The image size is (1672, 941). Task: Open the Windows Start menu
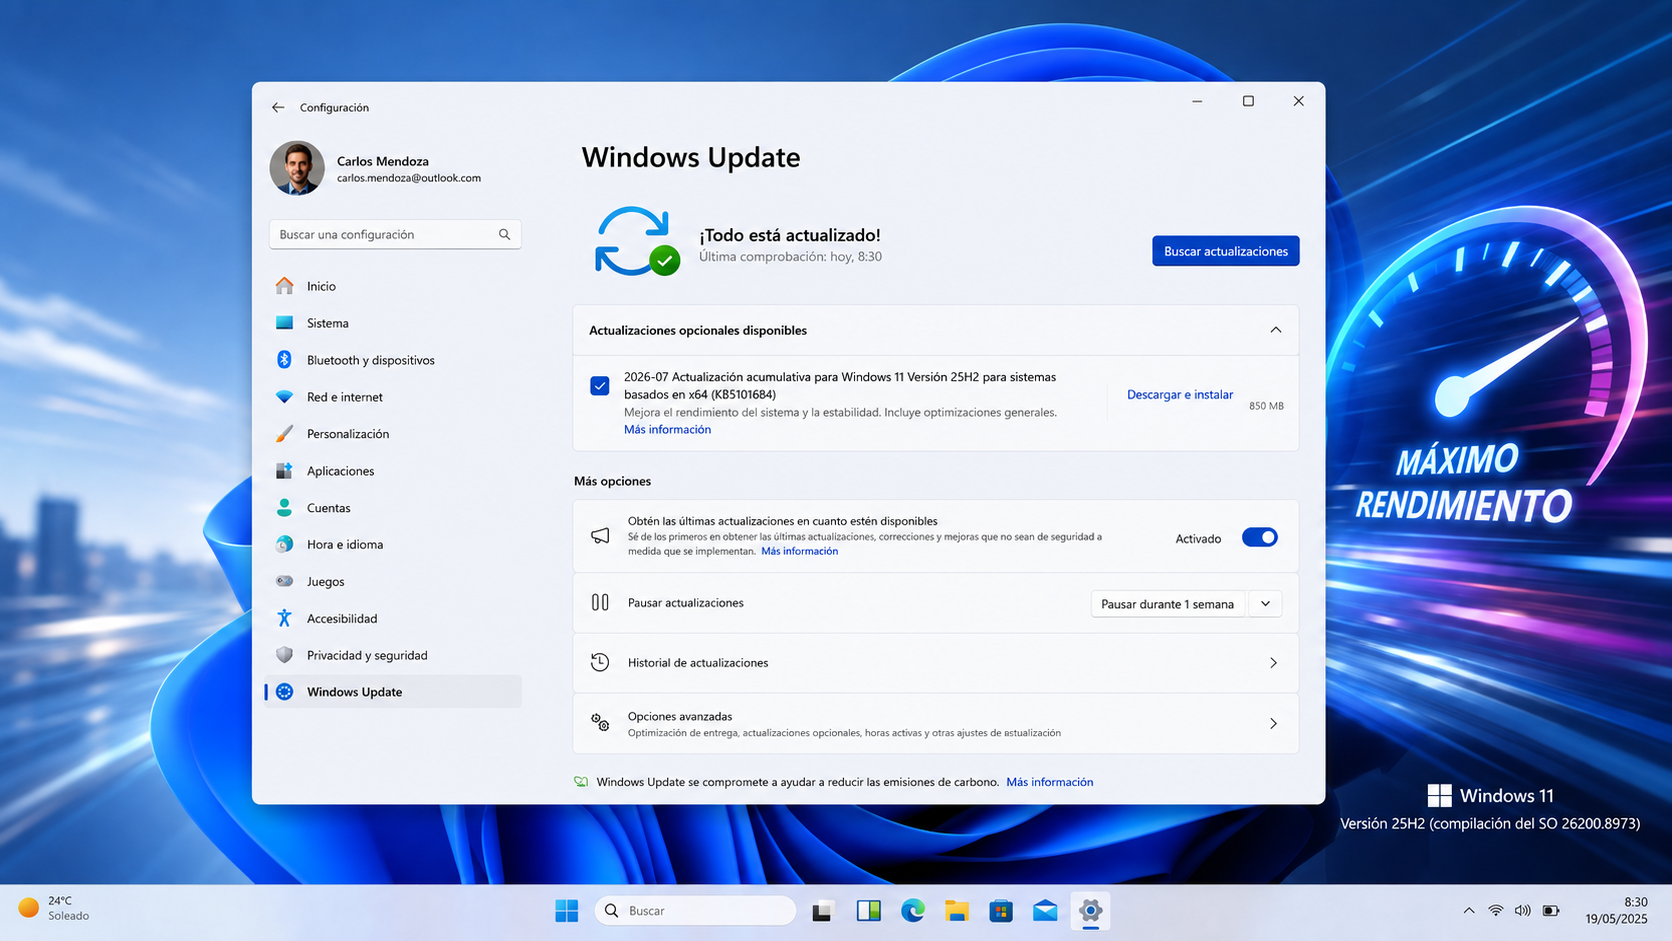[x=567, y=911]
